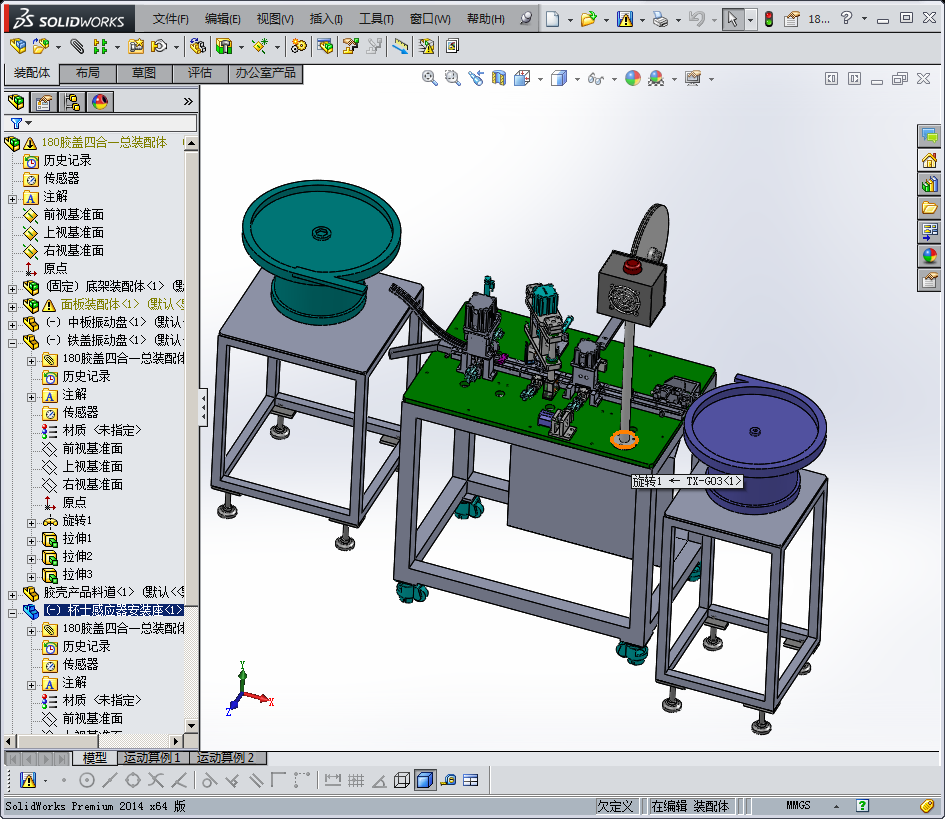This screenshot has width=945, height=819.
Task: Click the double-chevron to expand panel tabs
Action: click(x=188, y=101)
